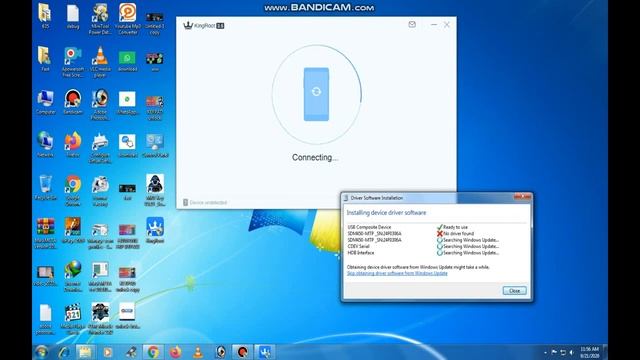
Task: Open the Network desktop icon
Action: click(x=45, y=144)
